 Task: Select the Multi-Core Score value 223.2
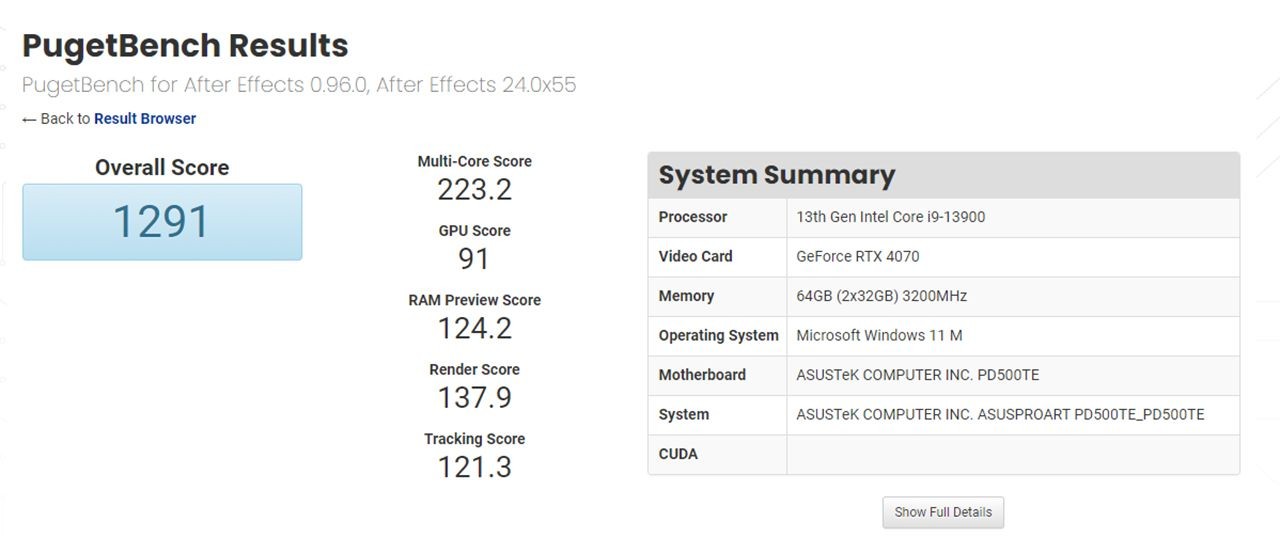[x=474, y=189]
